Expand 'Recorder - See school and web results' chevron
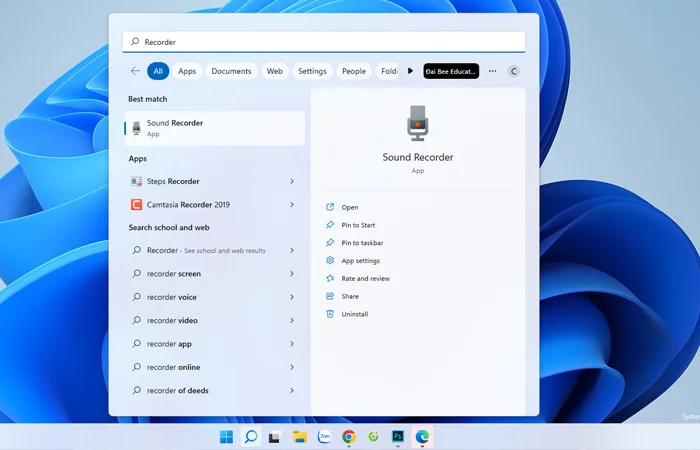The height and width of the screenshot is (450, 700). pos(292,250)
